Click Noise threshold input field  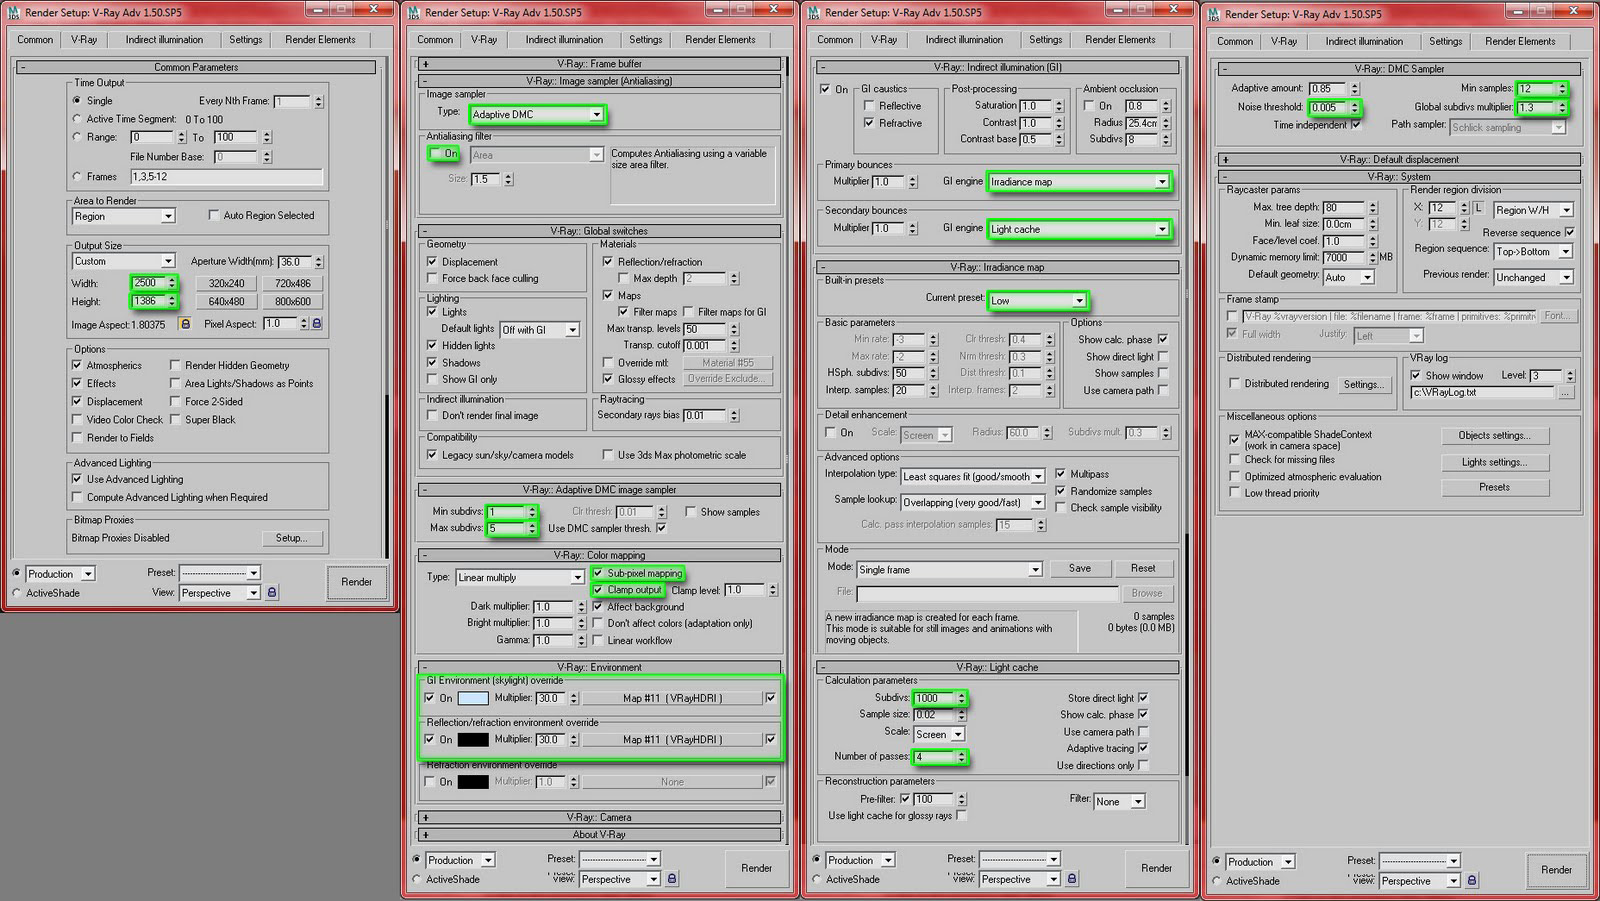pyautogui.click(x=1328, y=107)
